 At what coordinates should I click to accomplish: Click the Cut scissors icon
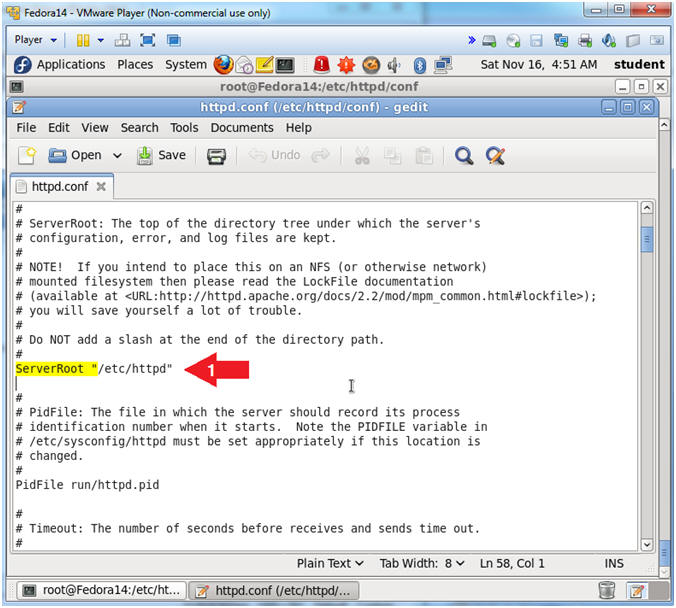pos(362,156)
